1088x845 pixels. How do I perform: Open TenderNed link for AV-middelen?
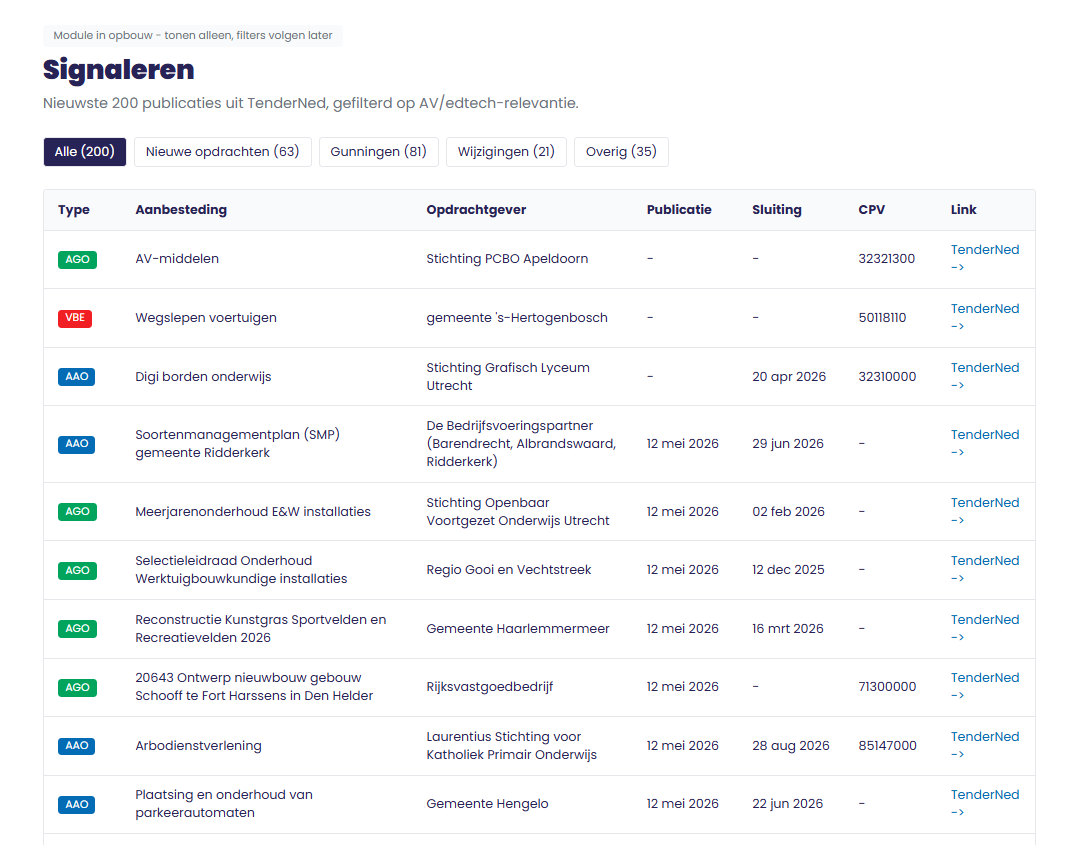click(x=985, y=258)
